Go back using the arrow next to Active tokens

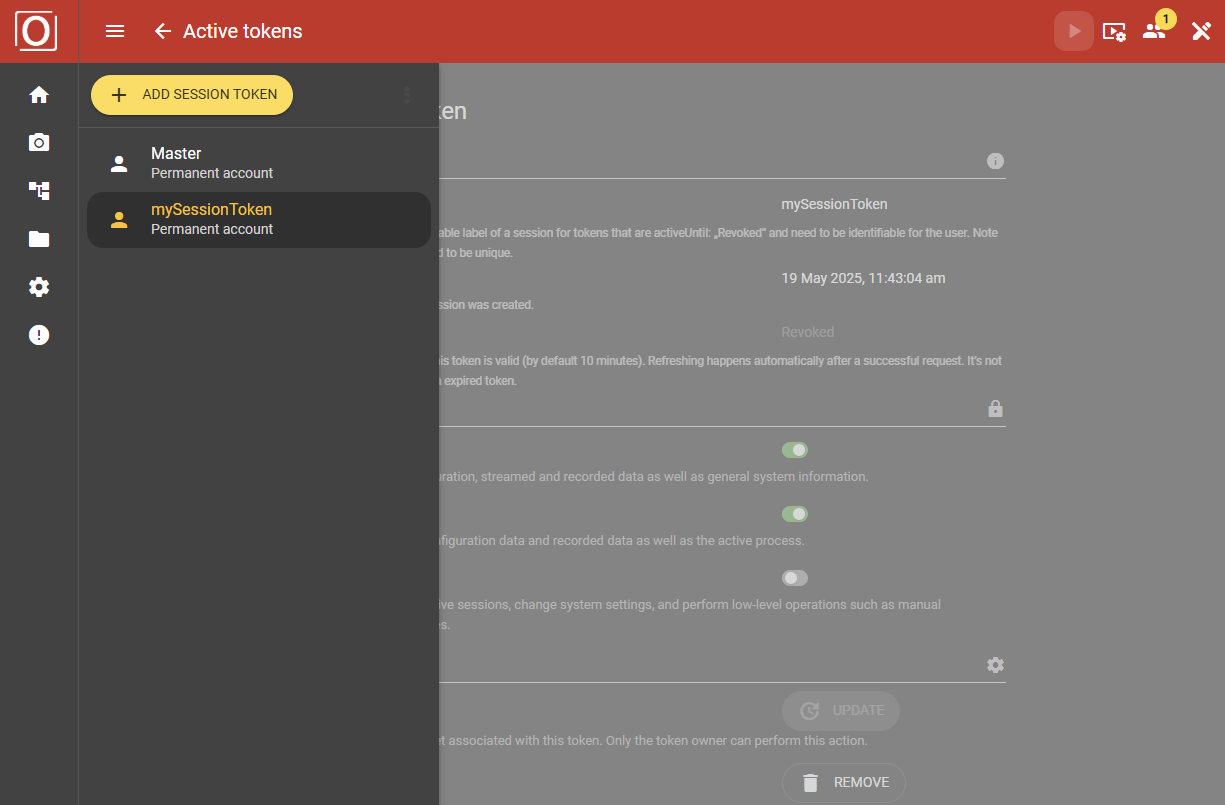click(162, 31)
